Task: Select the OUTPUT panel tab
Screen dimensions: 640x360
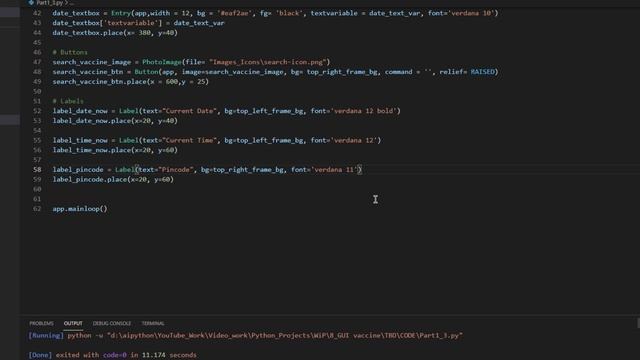Action: [x=73, y=323]
